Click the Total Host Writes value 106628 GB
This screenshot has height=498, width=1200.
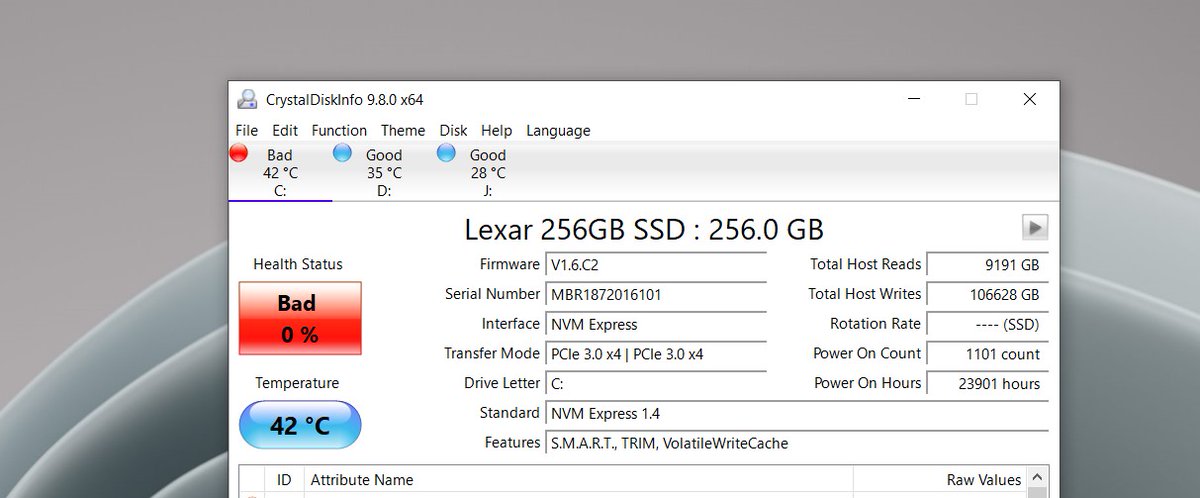987,295
